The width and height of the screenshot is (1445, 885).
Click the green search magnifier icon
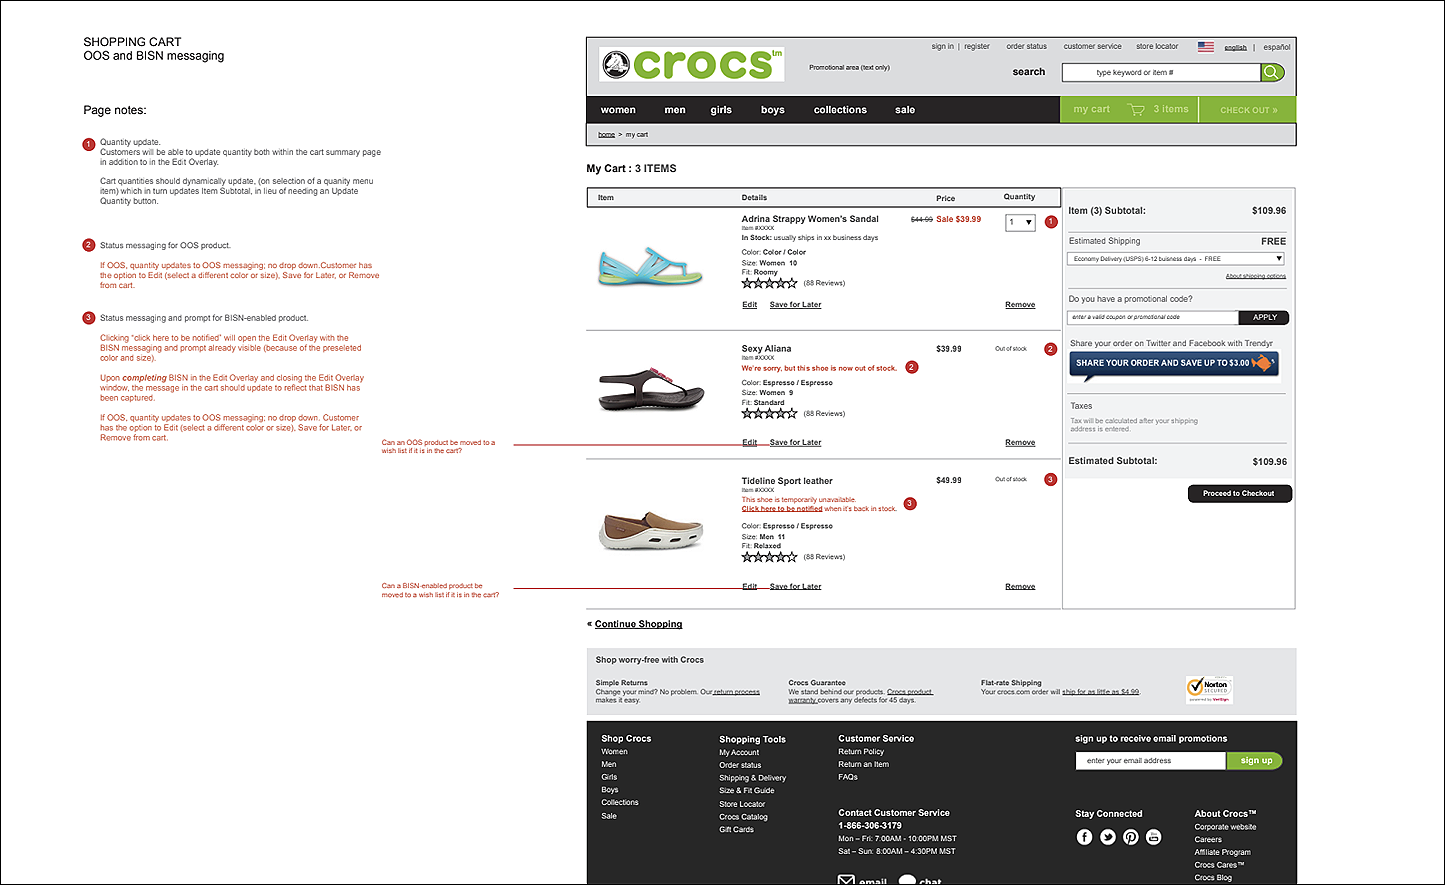pyautogui.click(x=1271, y=72)
